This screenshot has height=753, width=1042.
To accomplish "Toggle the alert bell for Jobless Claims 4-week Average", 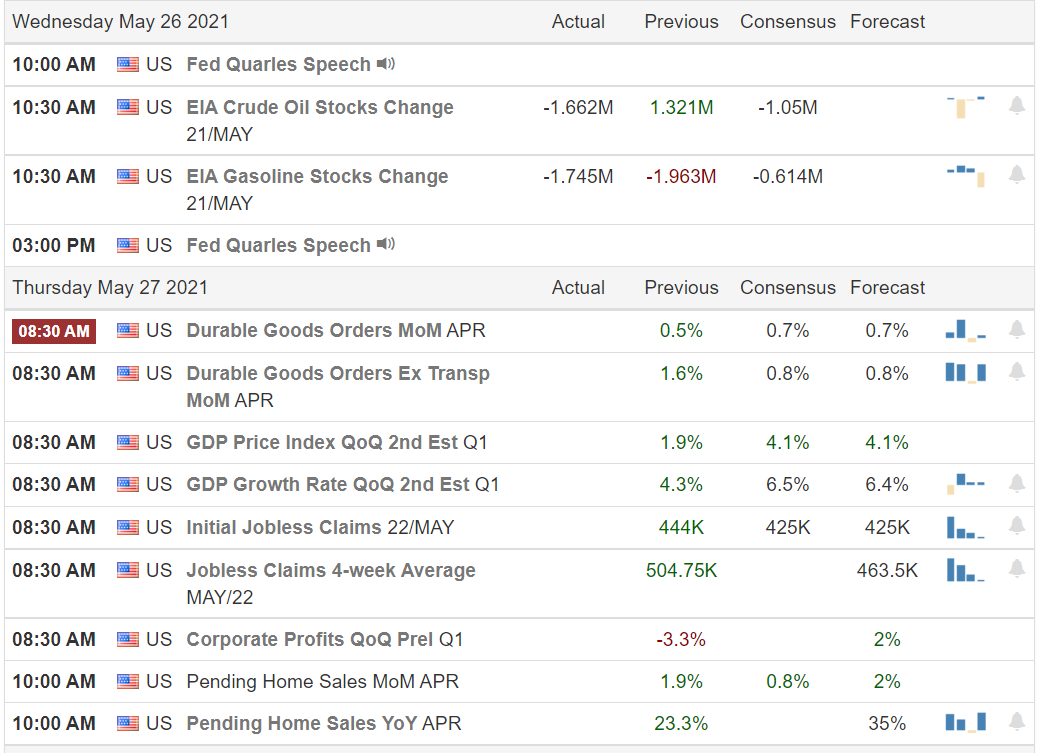I will [x=1017, y=570].
